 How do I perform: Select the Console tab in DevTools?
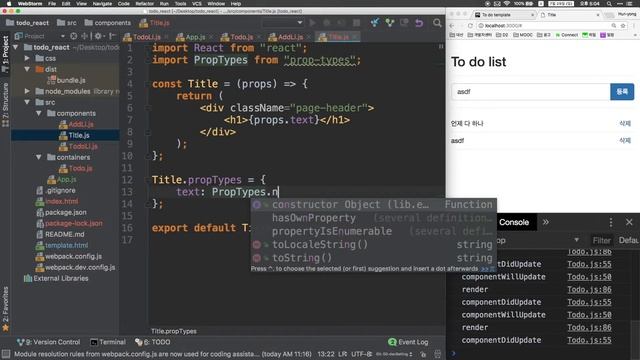point(514,222)
